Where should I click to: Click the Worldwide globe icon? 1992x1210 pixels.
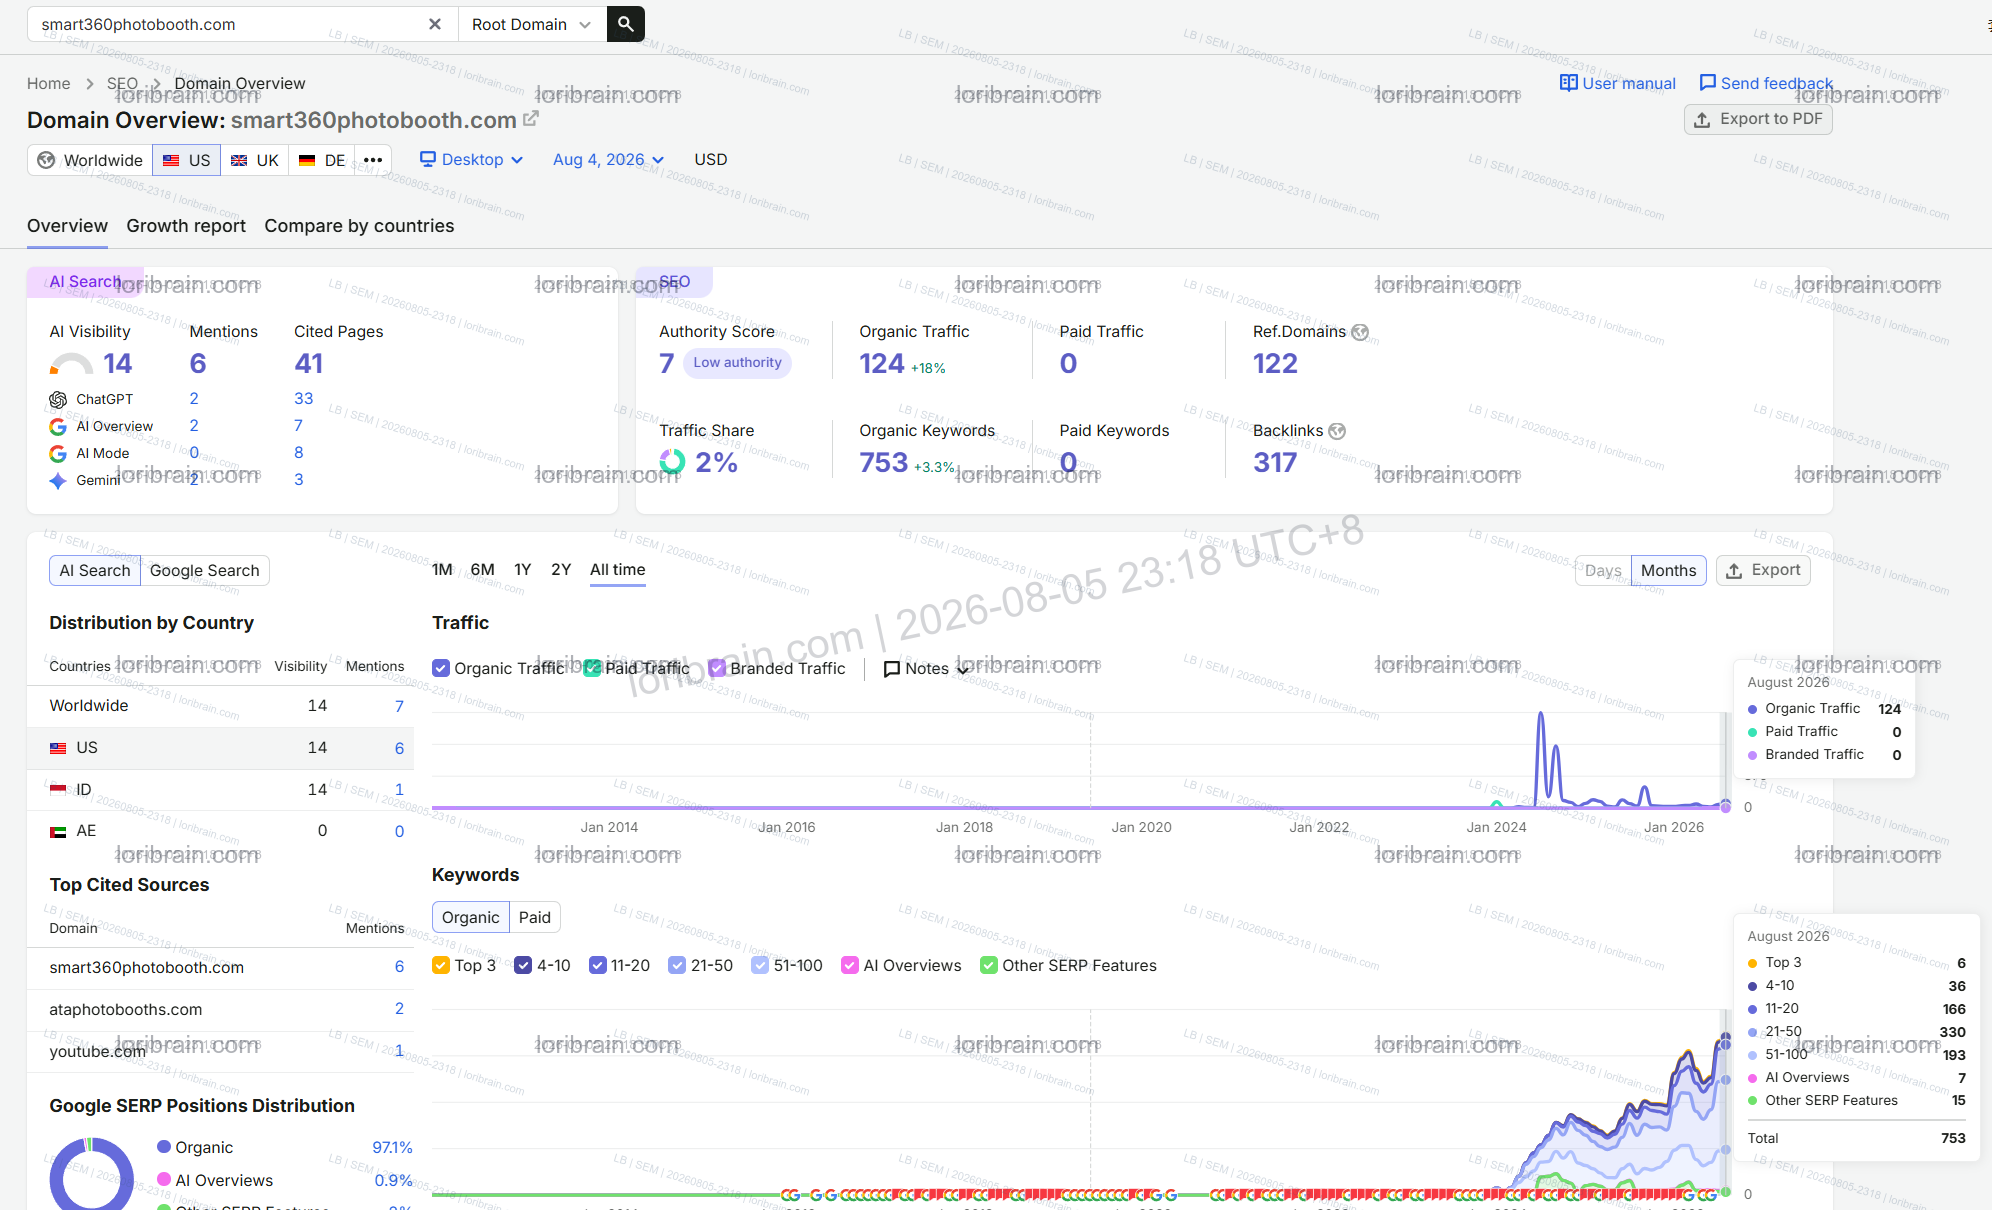[46, 160]
